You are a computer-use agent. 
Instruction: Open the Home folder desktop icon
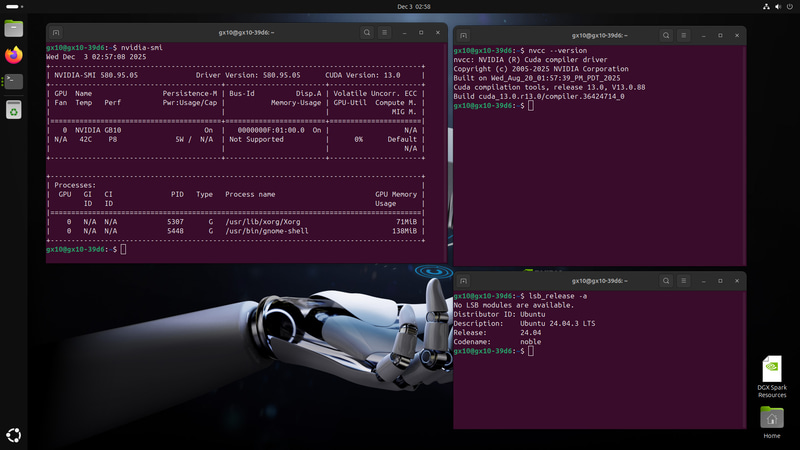[772, 422]
